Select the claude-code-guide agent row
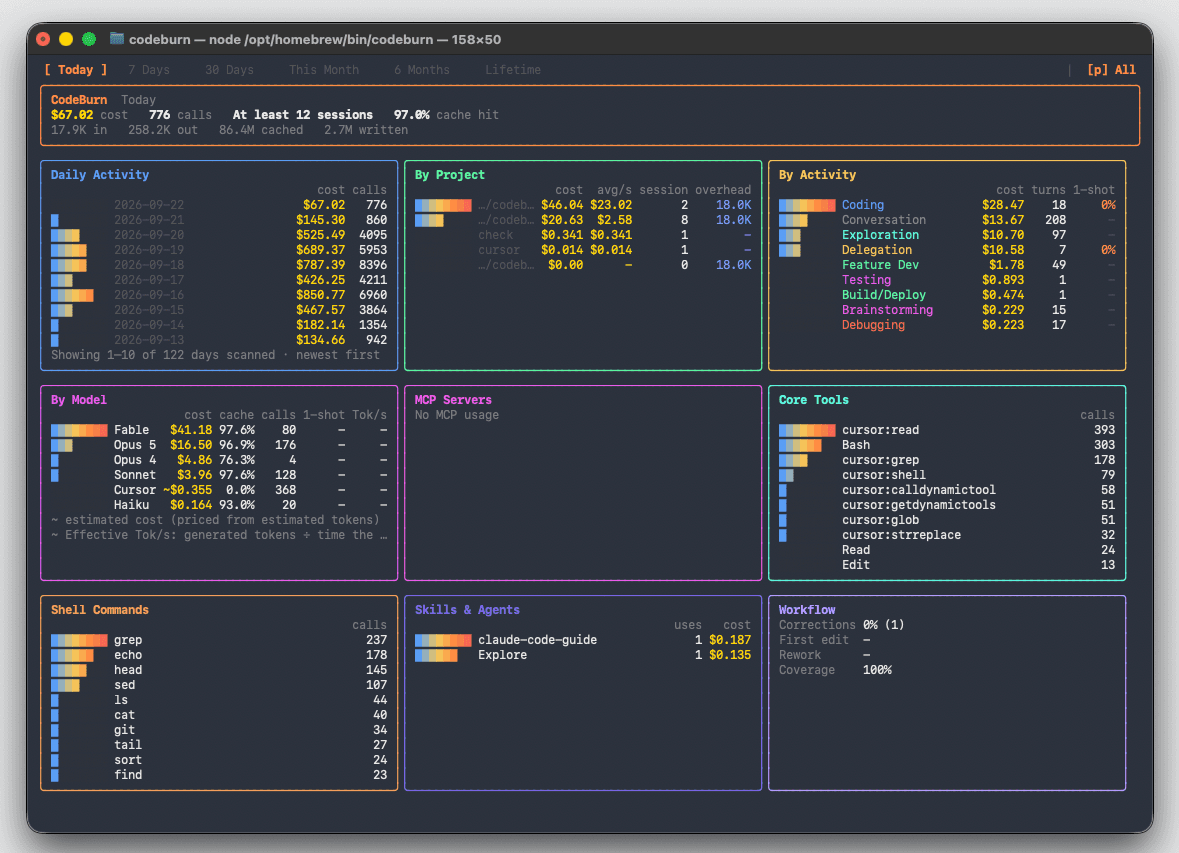The width and height of the screenshot is (1179, 853). [x=583, y=640]
